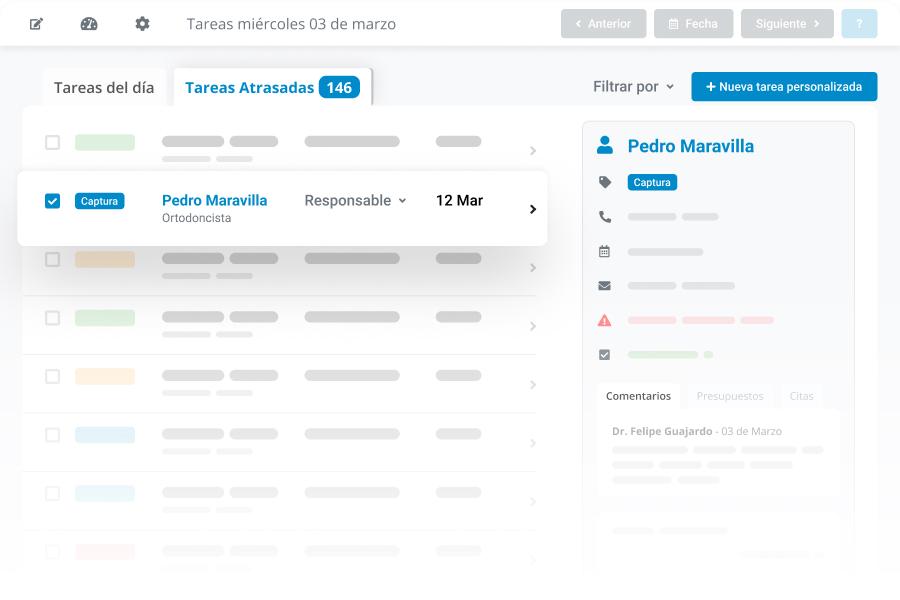Screen dimensions: 900x600
Task: Expand Pedro Maravilla row chevron
Action: (533, 209)
